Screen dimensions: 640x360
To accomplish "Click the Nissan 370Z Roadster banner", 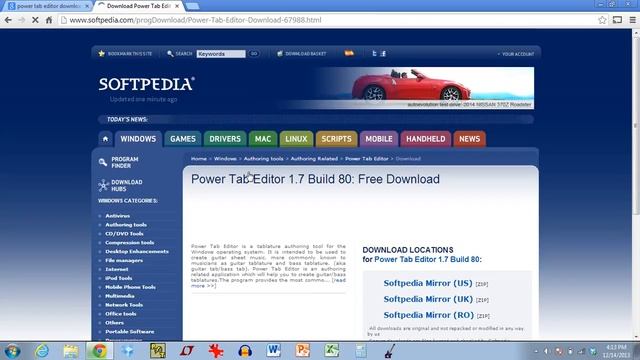I will click(424, 88).
